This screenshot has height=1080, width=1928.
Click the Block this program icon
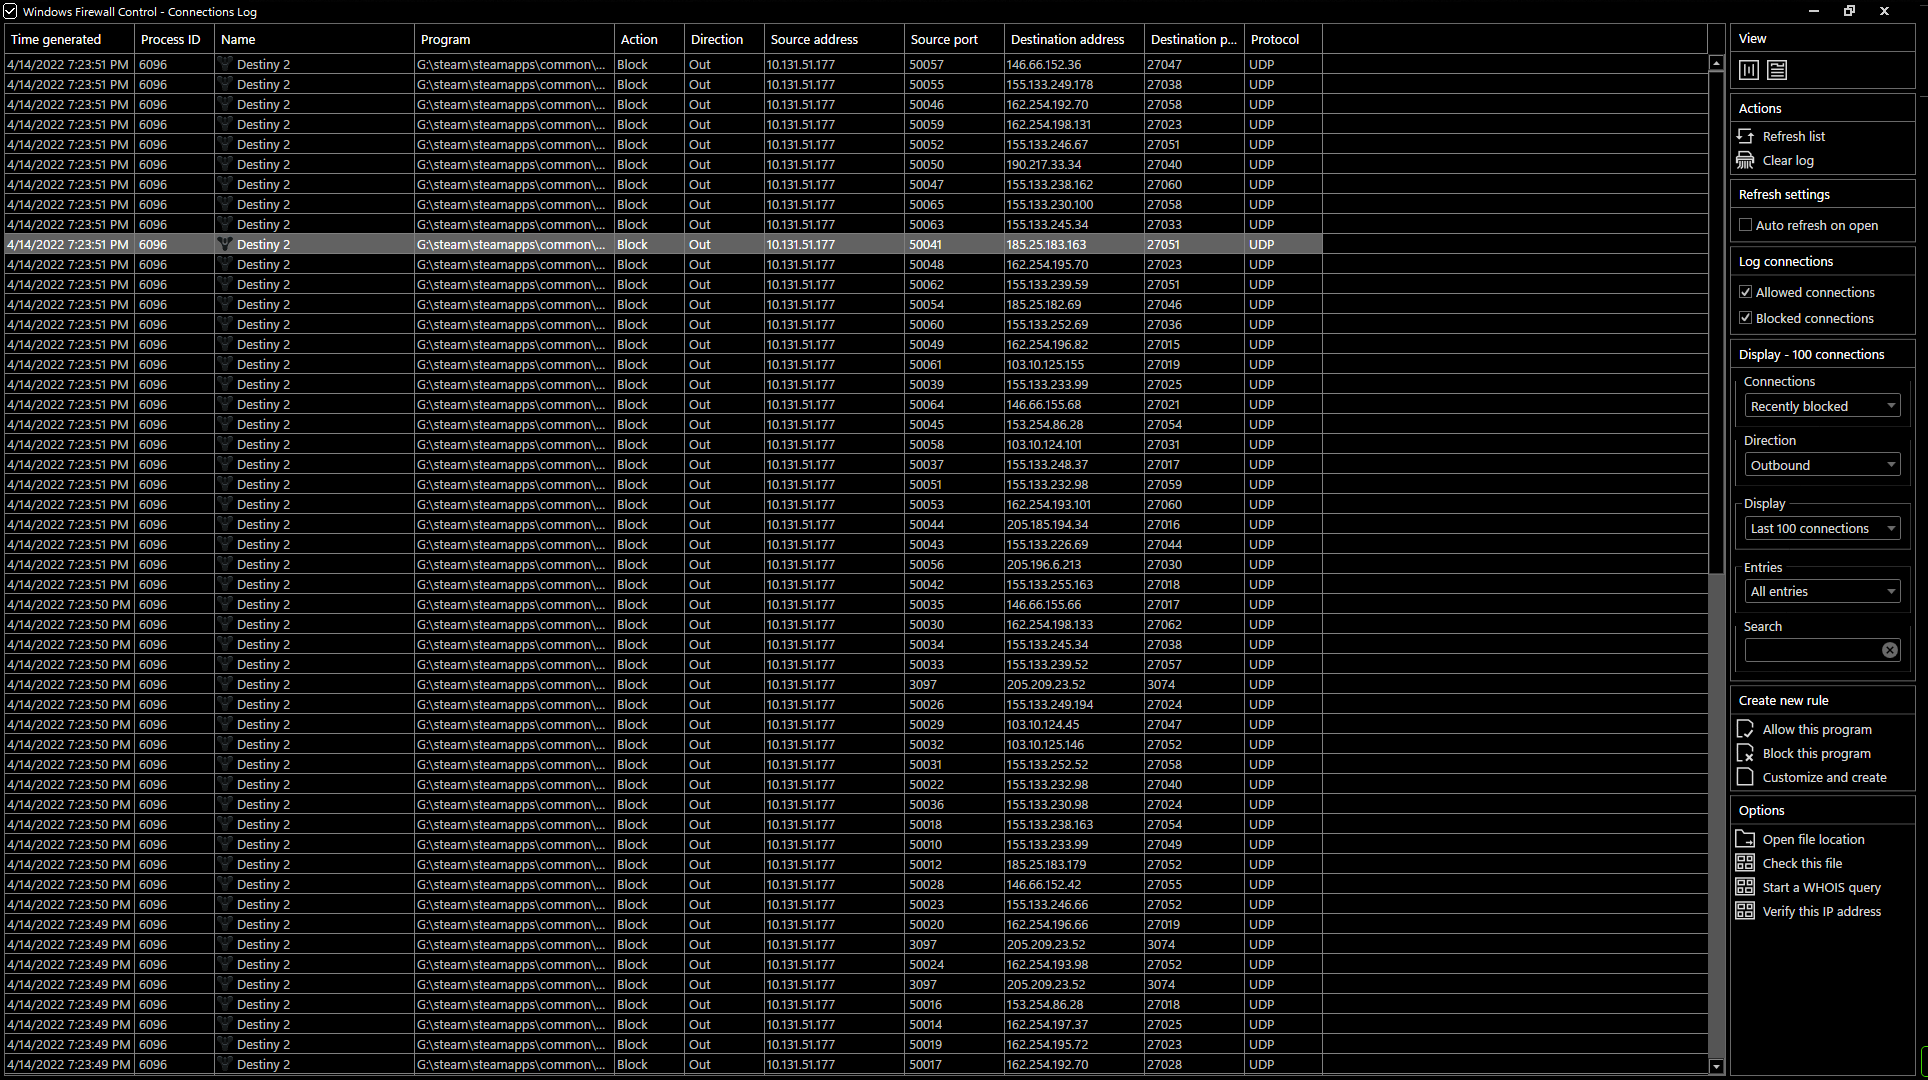tap(1746, 753)
